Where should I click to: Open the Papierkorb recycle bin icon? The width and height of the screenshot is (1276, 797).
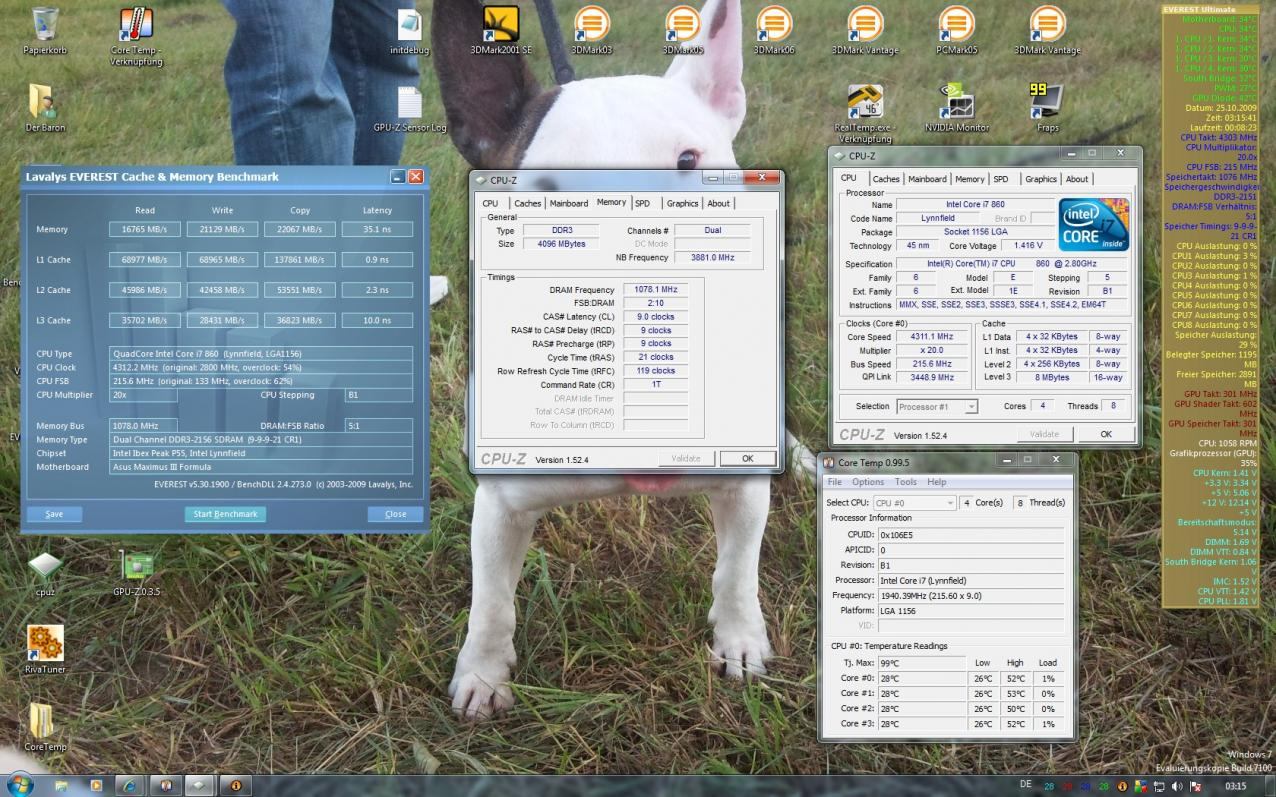coord(44,30)
